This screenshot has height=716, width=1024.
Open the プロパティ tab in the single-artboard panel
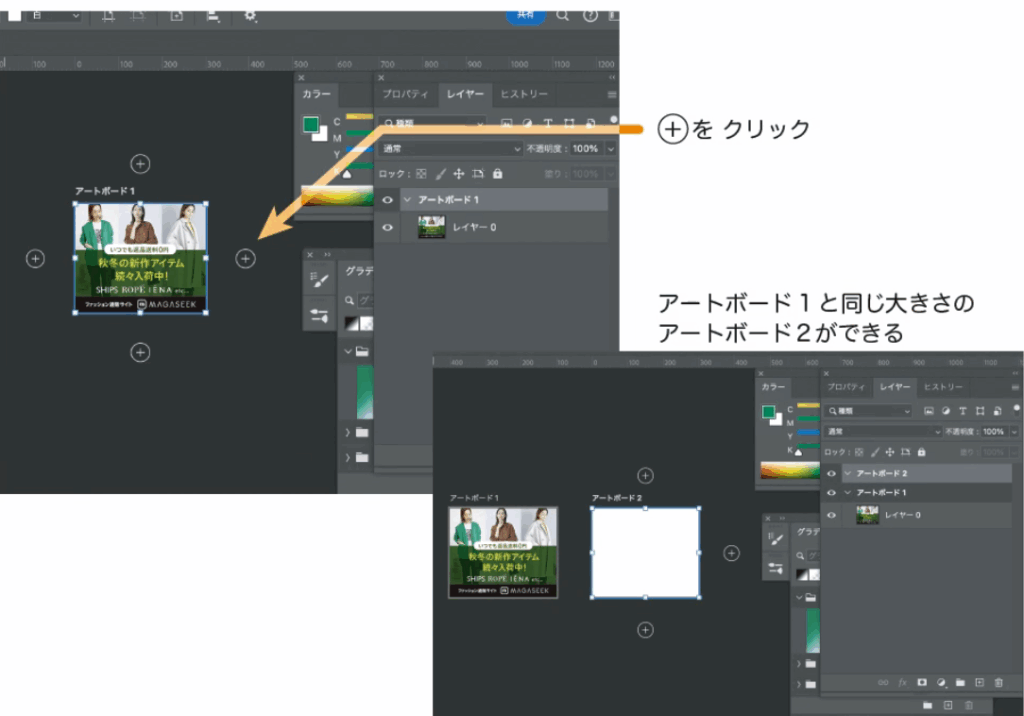point(405,94)
